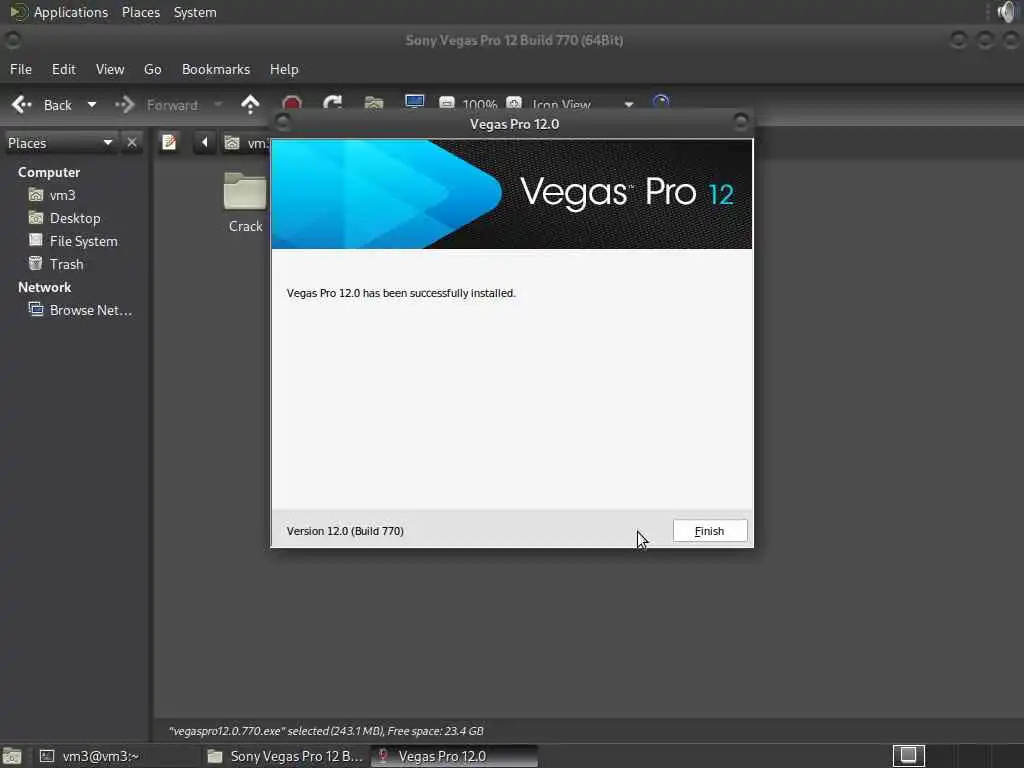The image size is (1024, 768).
Task: Expand the Back history dropdown arrow
Action: pos(91,104)
